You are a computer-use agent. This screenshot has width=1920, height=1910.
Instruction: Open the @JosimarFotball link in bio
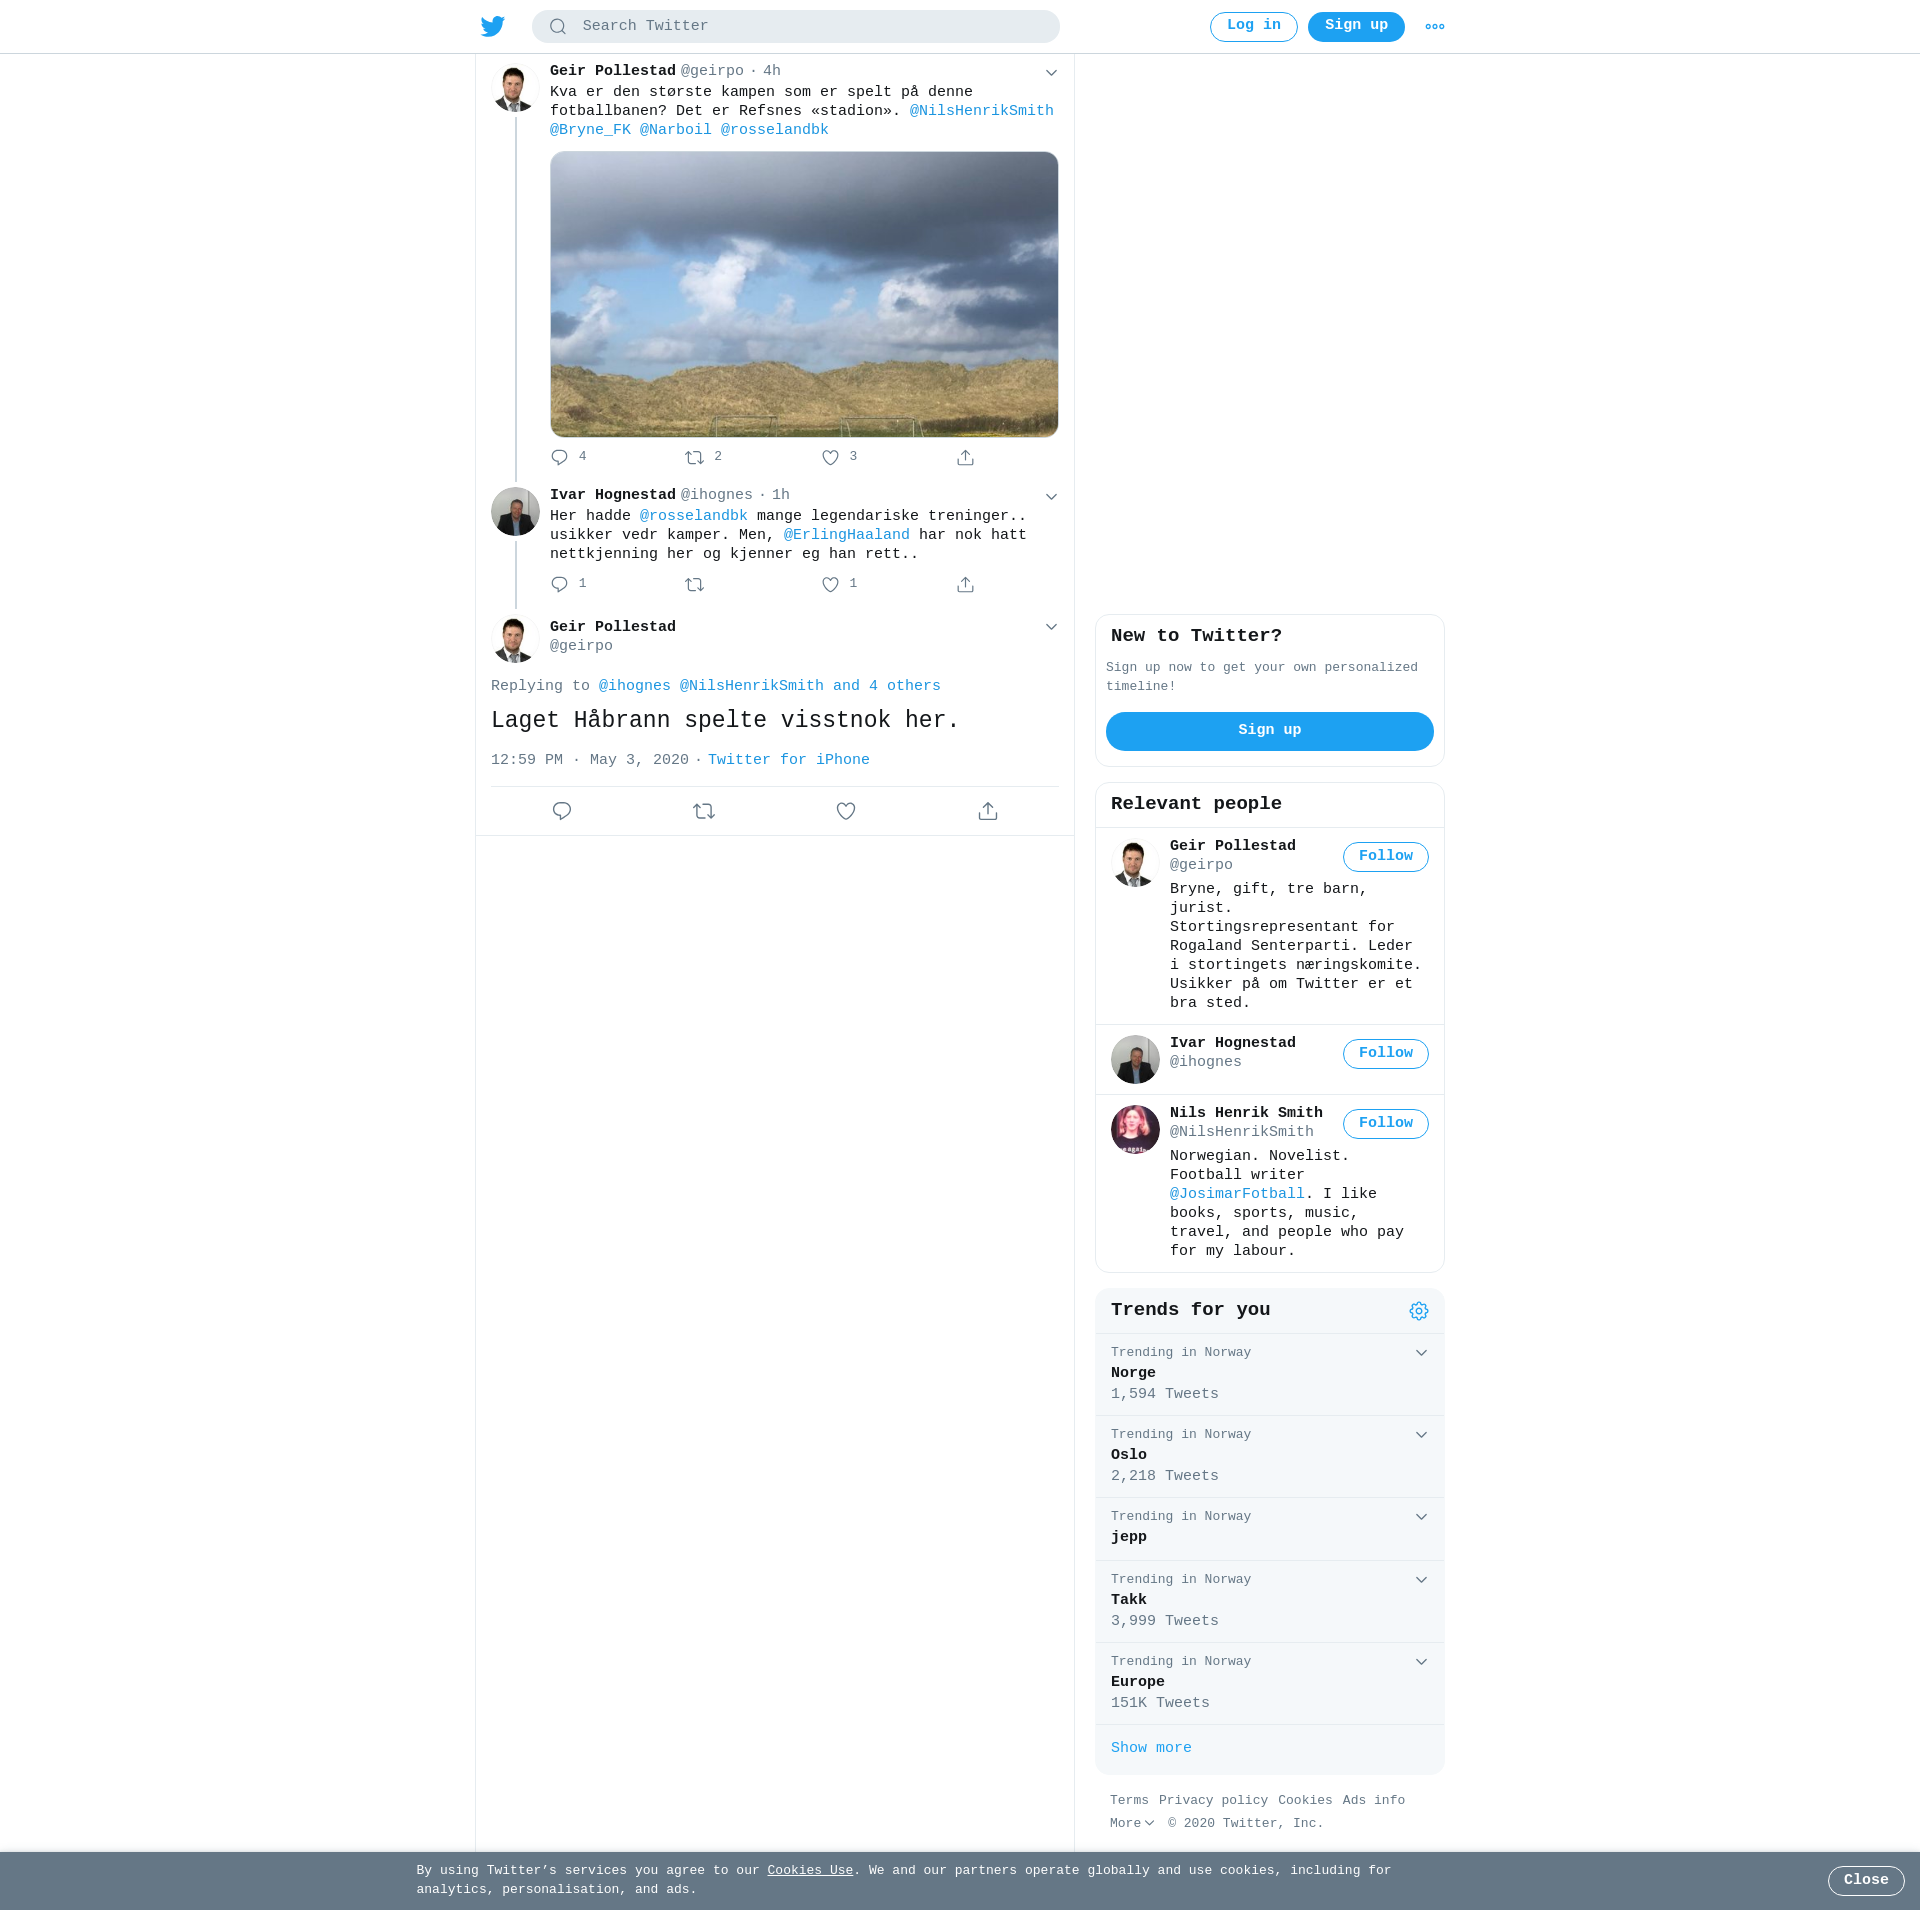(x=1237, y=1194)
